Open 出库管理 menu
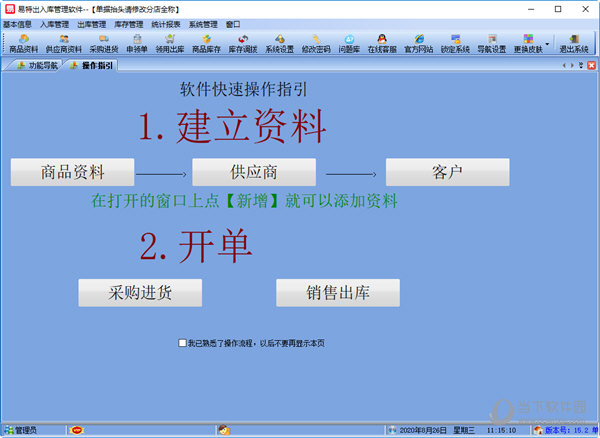 click(91, 24)
